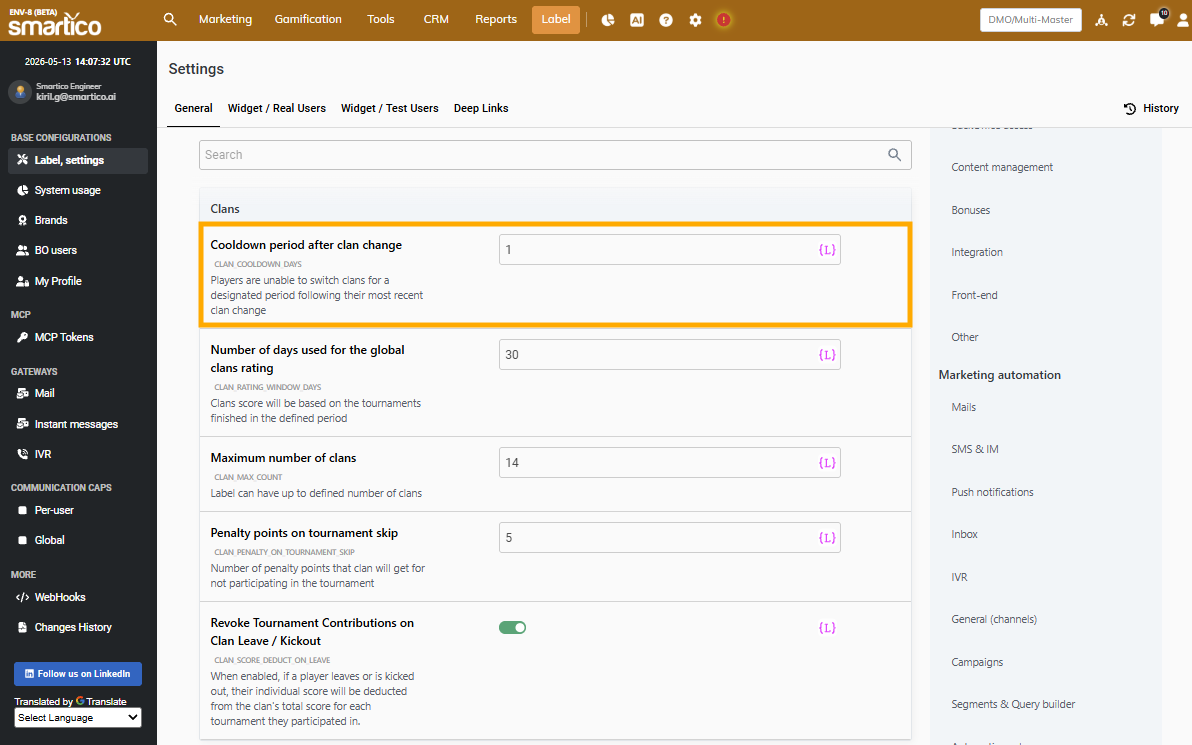Click the {L} icon for global clans rating days
The image size is (1192, 745).
pos(826,355)
